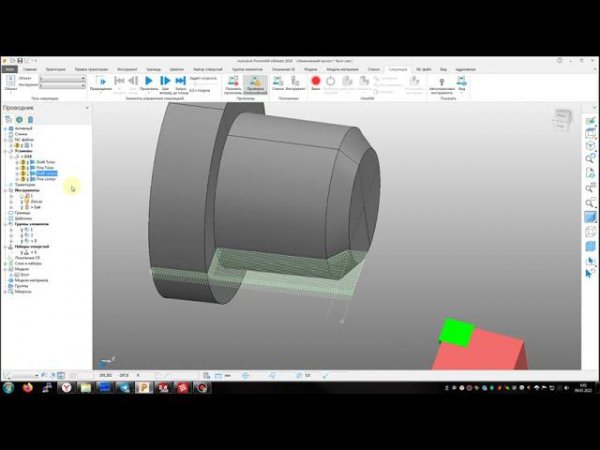Viewport: 600px width, 450px height.
Task: Click the Play simulation button
Action: click(x=148, y=81)
